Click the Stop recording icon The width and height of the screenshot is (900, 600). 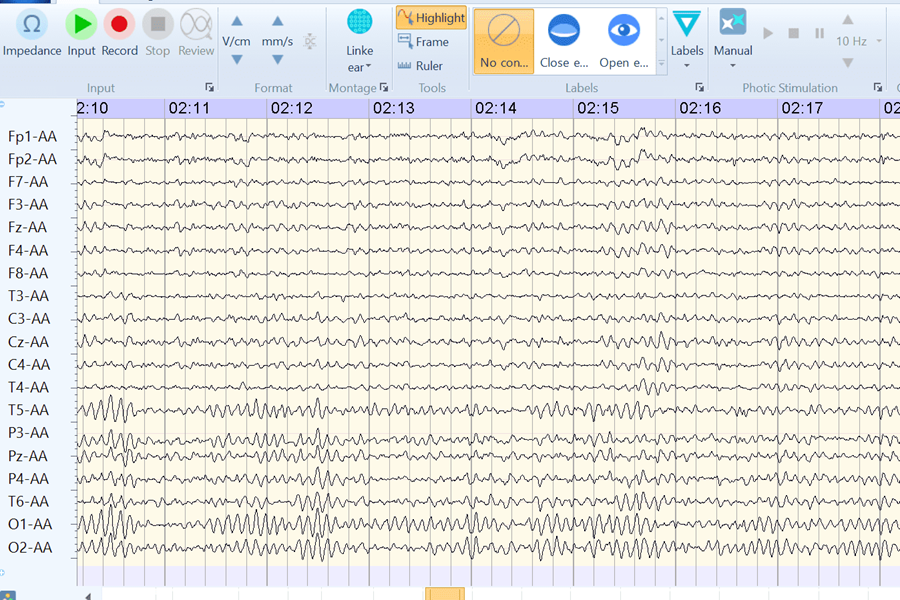click(x=157, y=34)
